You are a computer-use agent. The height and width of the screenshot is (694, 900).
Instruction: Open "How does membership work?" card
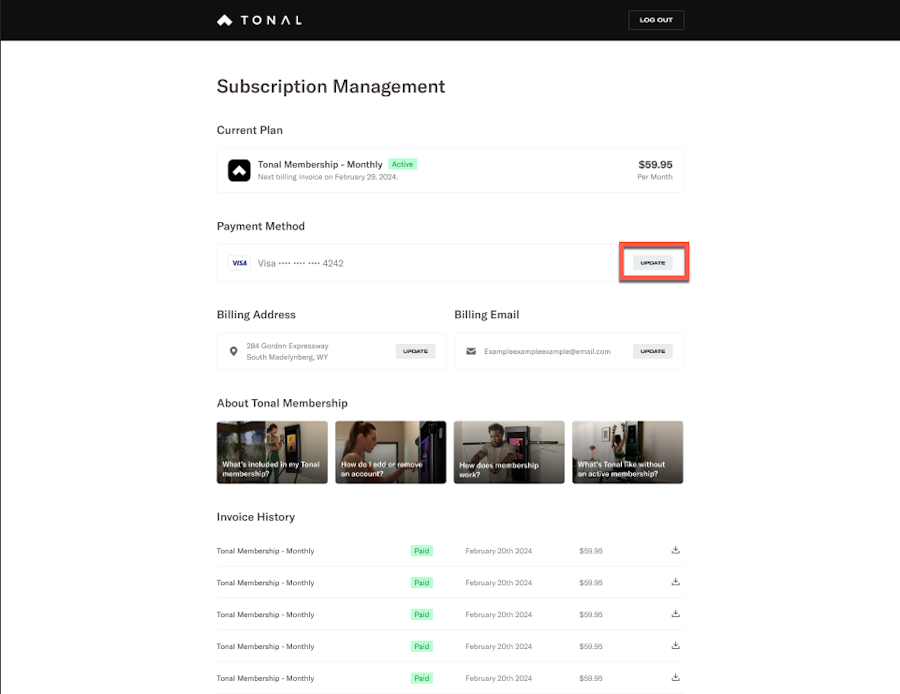pyautogui.click(x=509, y=452)
